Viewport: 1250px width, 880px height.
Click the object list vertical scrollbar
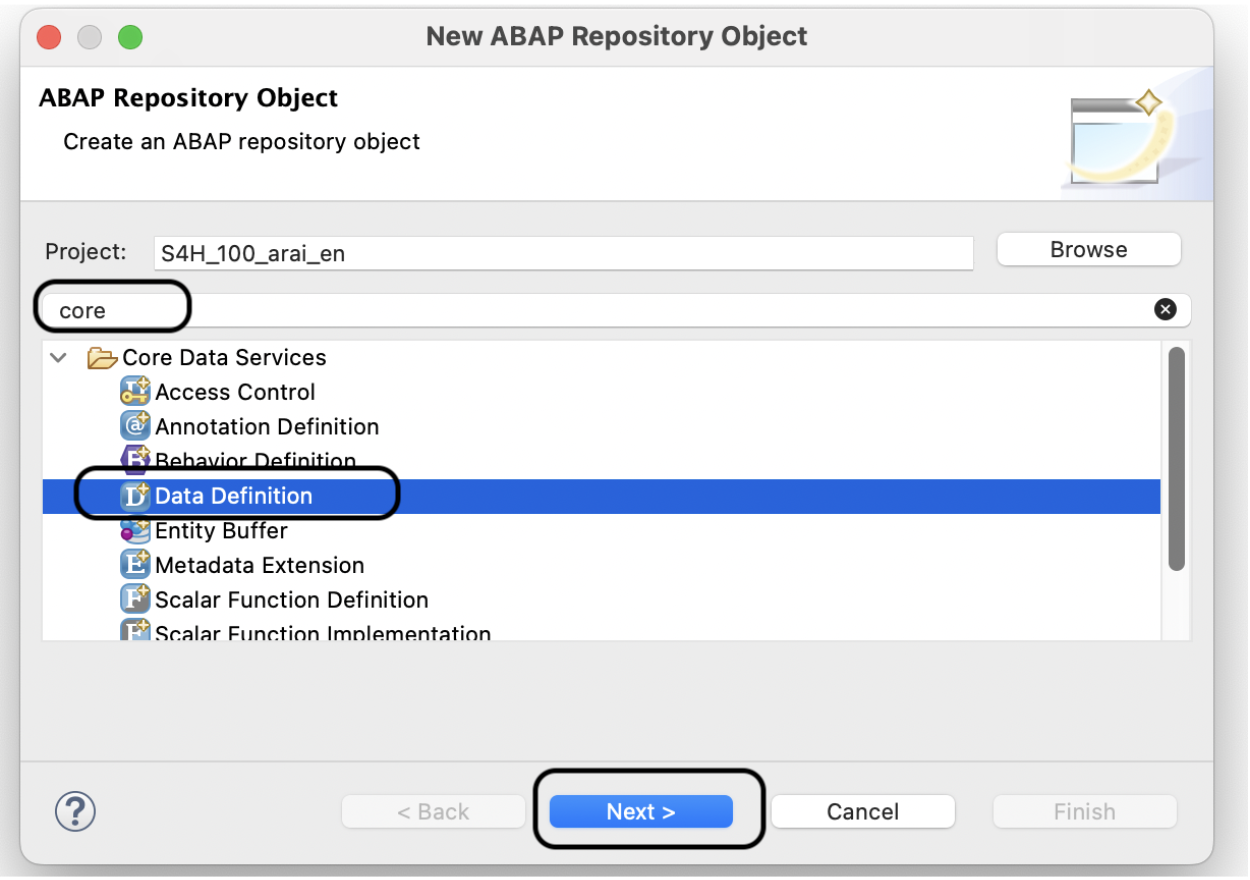1176,459
